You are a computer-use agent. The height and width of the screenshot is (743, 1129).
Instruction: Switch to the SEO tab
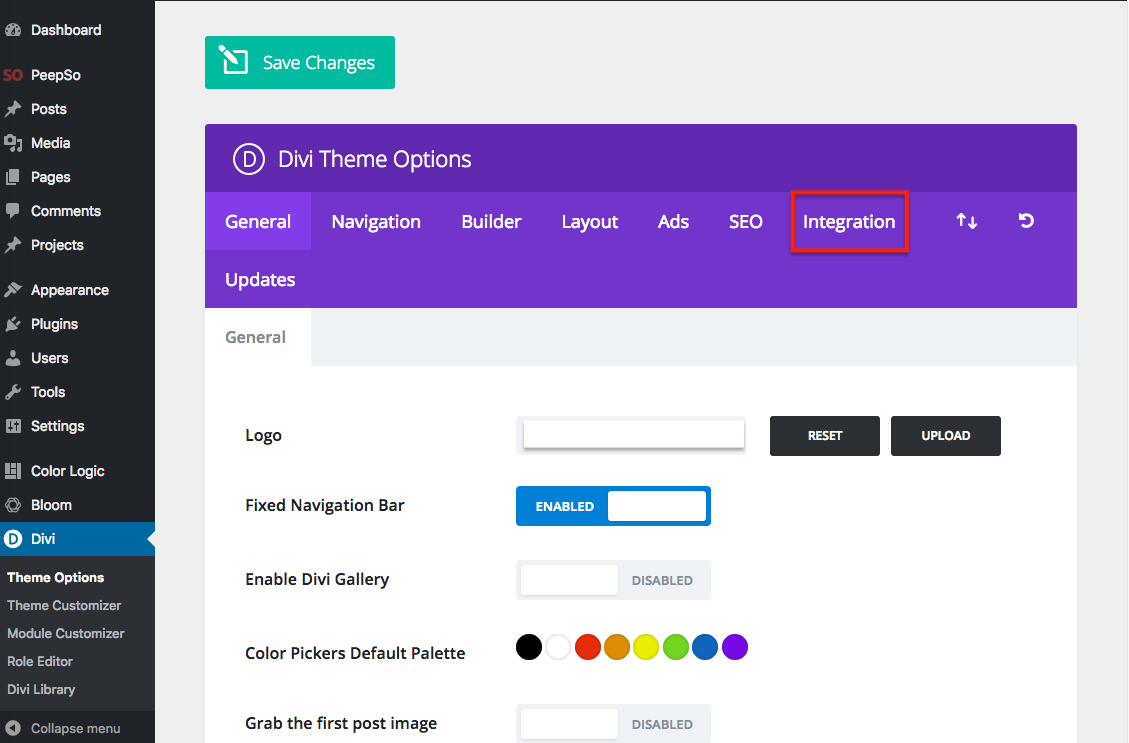pos(745,221)
